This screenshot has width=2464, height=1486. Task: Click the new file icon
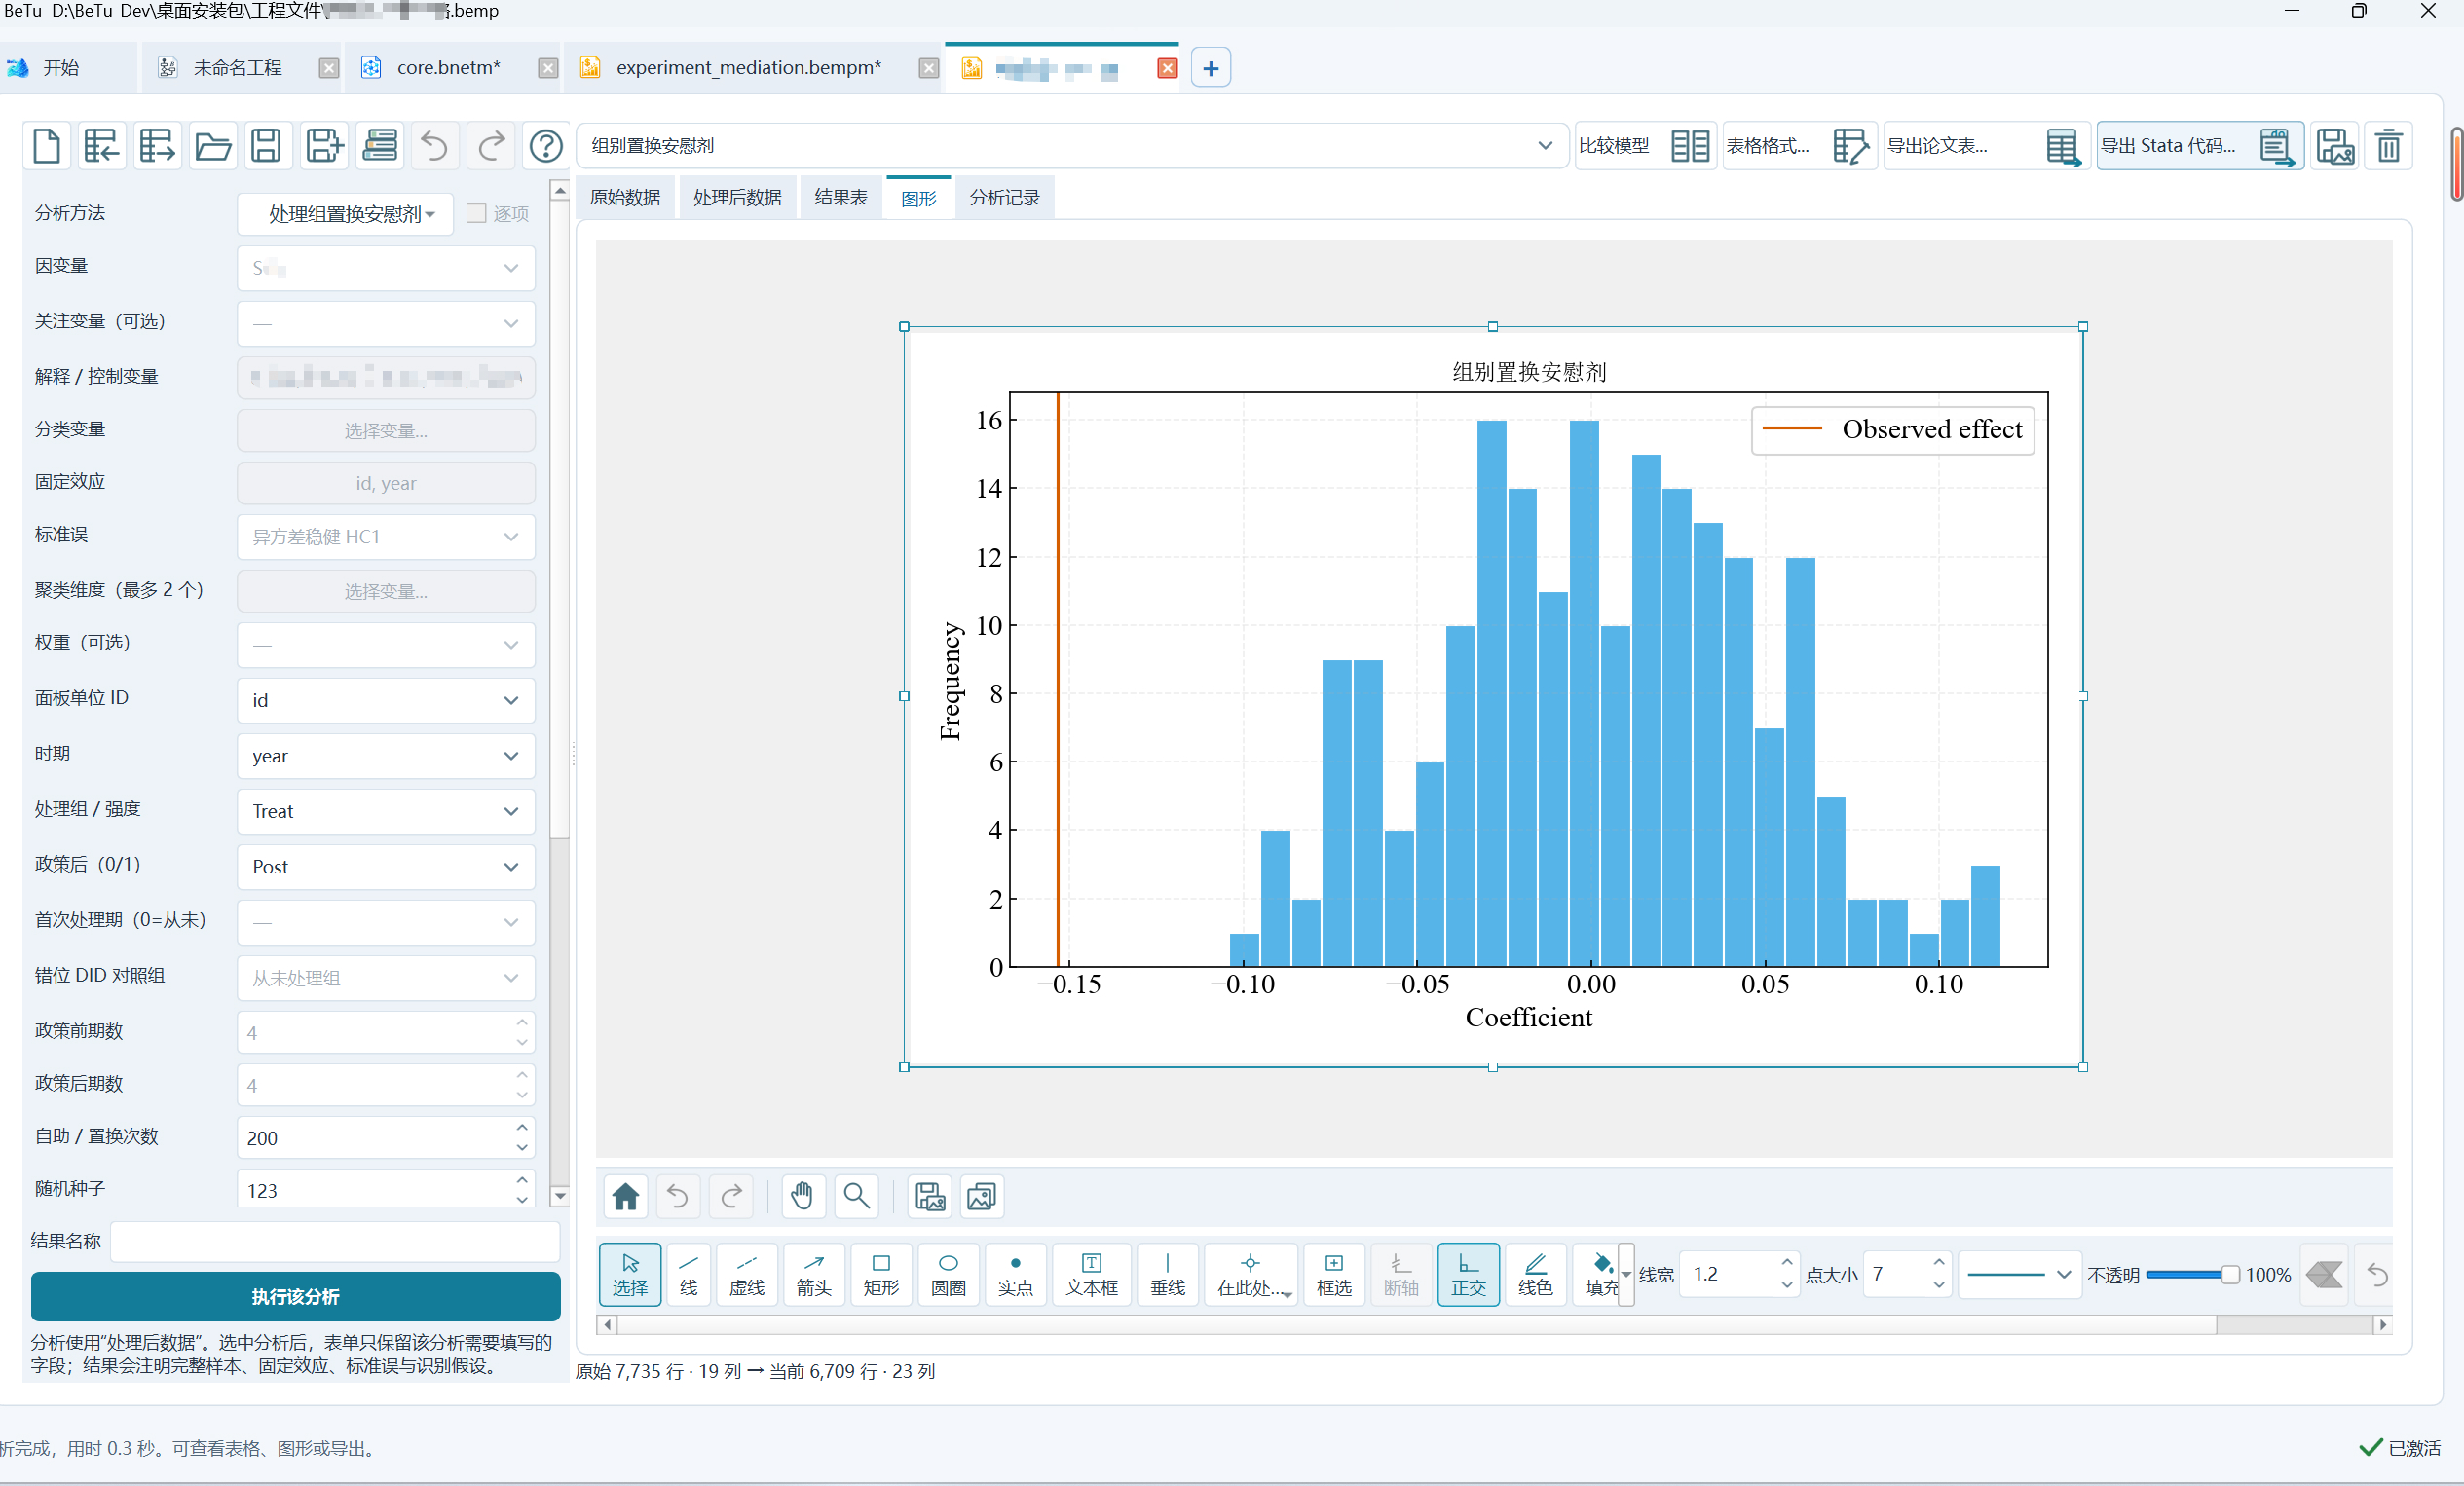coord(47,146)
